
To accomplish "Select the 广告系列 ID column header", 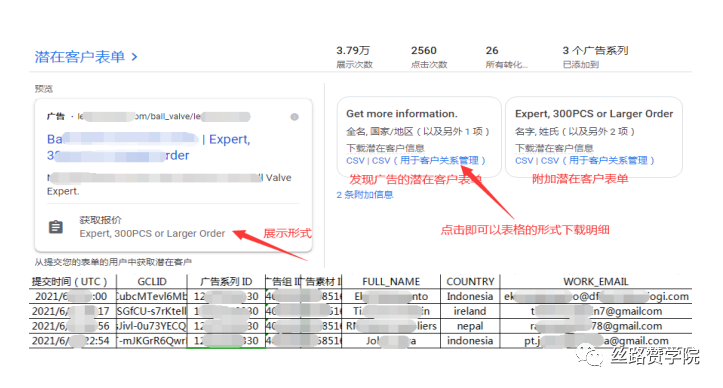I will pyautogui.click(x=226, y=281).
